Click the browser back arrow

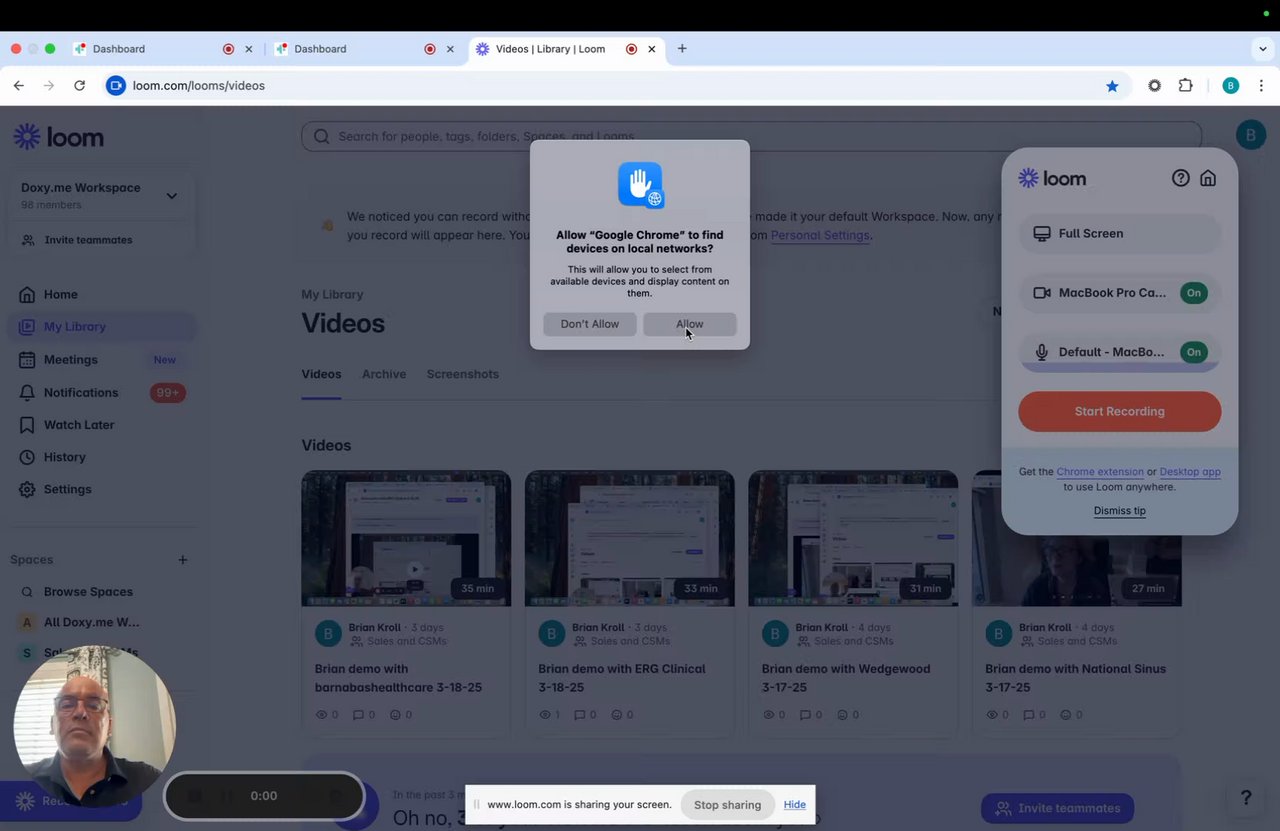tap(19, 86)
